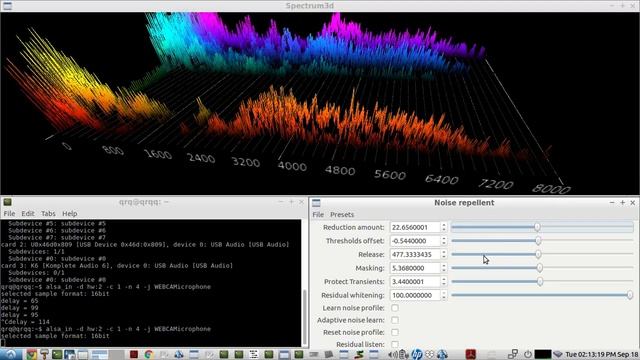Click the Masking slider handle
Screen dimensions: 640x360
[540, 268]
